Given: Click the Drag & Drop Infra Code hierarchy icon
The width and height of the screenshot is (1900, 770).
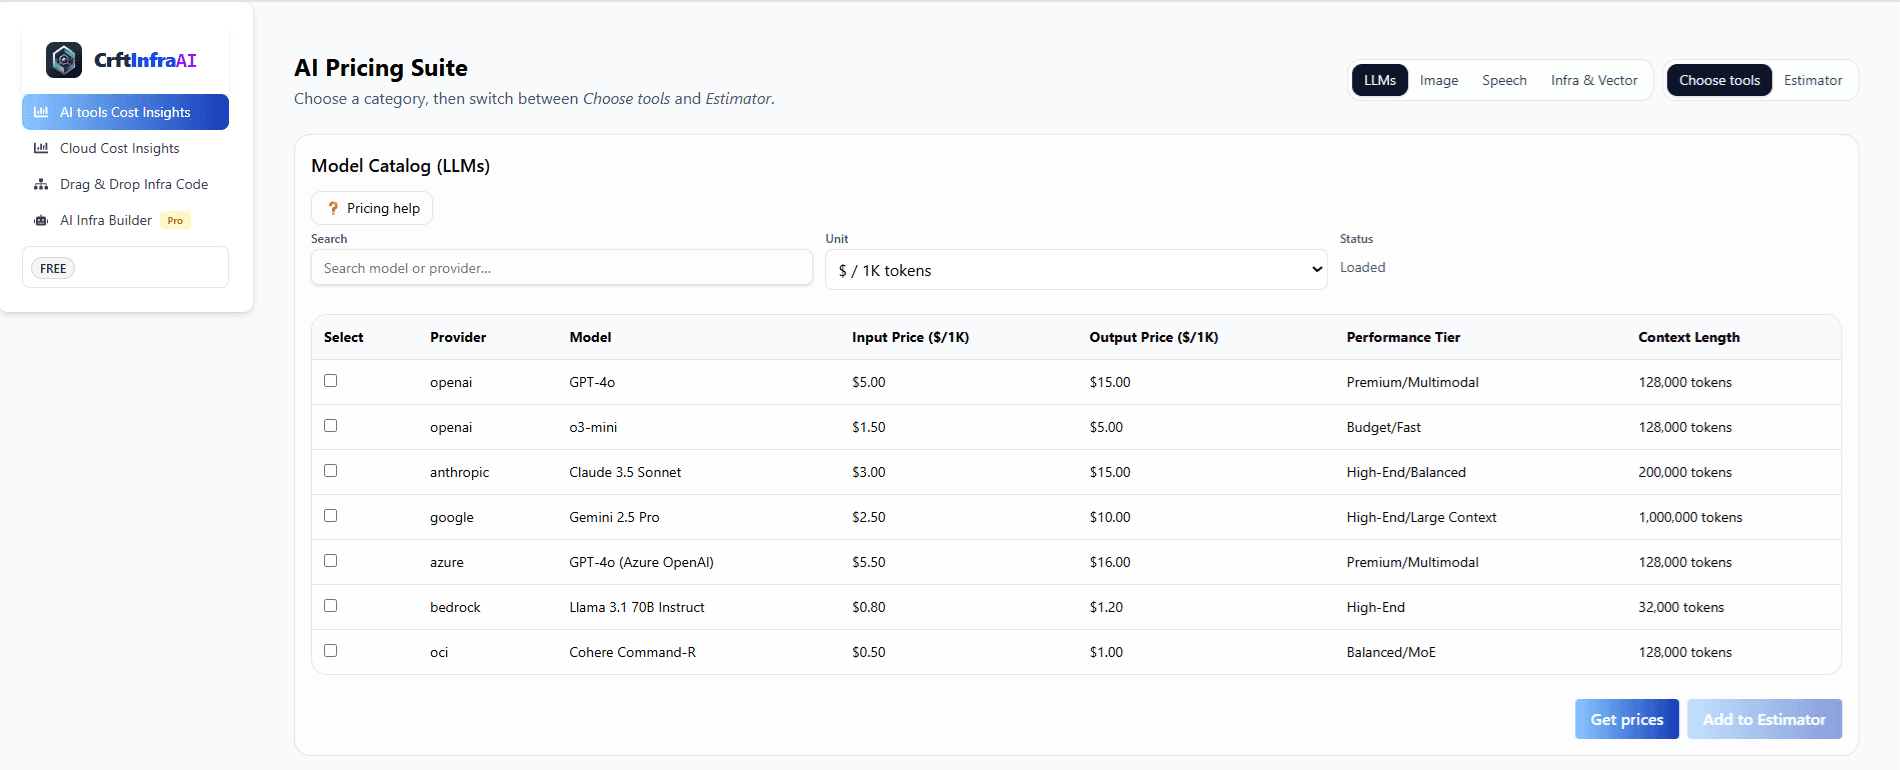Looking at the screenshot, I should point(41,184).
